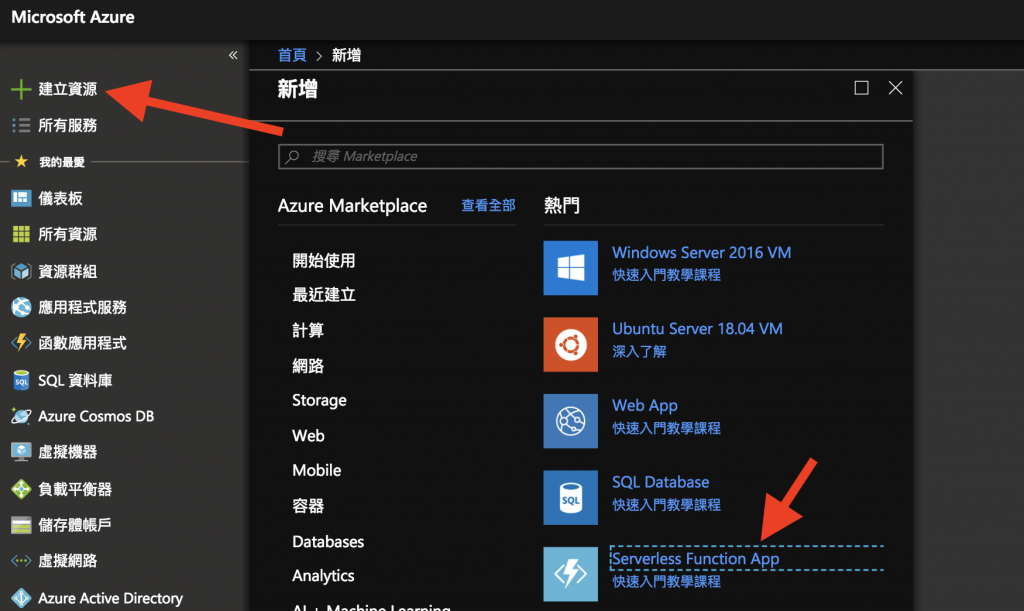The image size is (1024, 611).
Task: Click the green plus icon for 建立資源
Action: coord(21,89)
